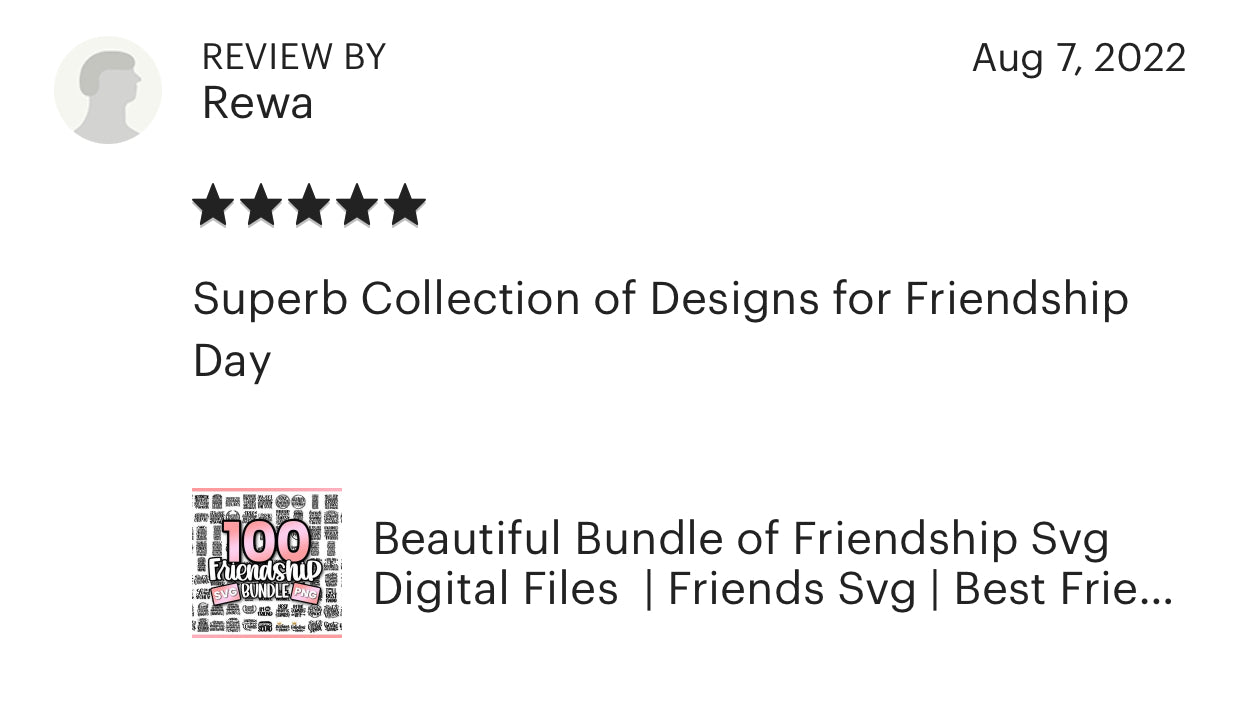Click "Digital Files" in the product title
The height and width of the screenshot is (705, 1242).
(x=495, y=589)
